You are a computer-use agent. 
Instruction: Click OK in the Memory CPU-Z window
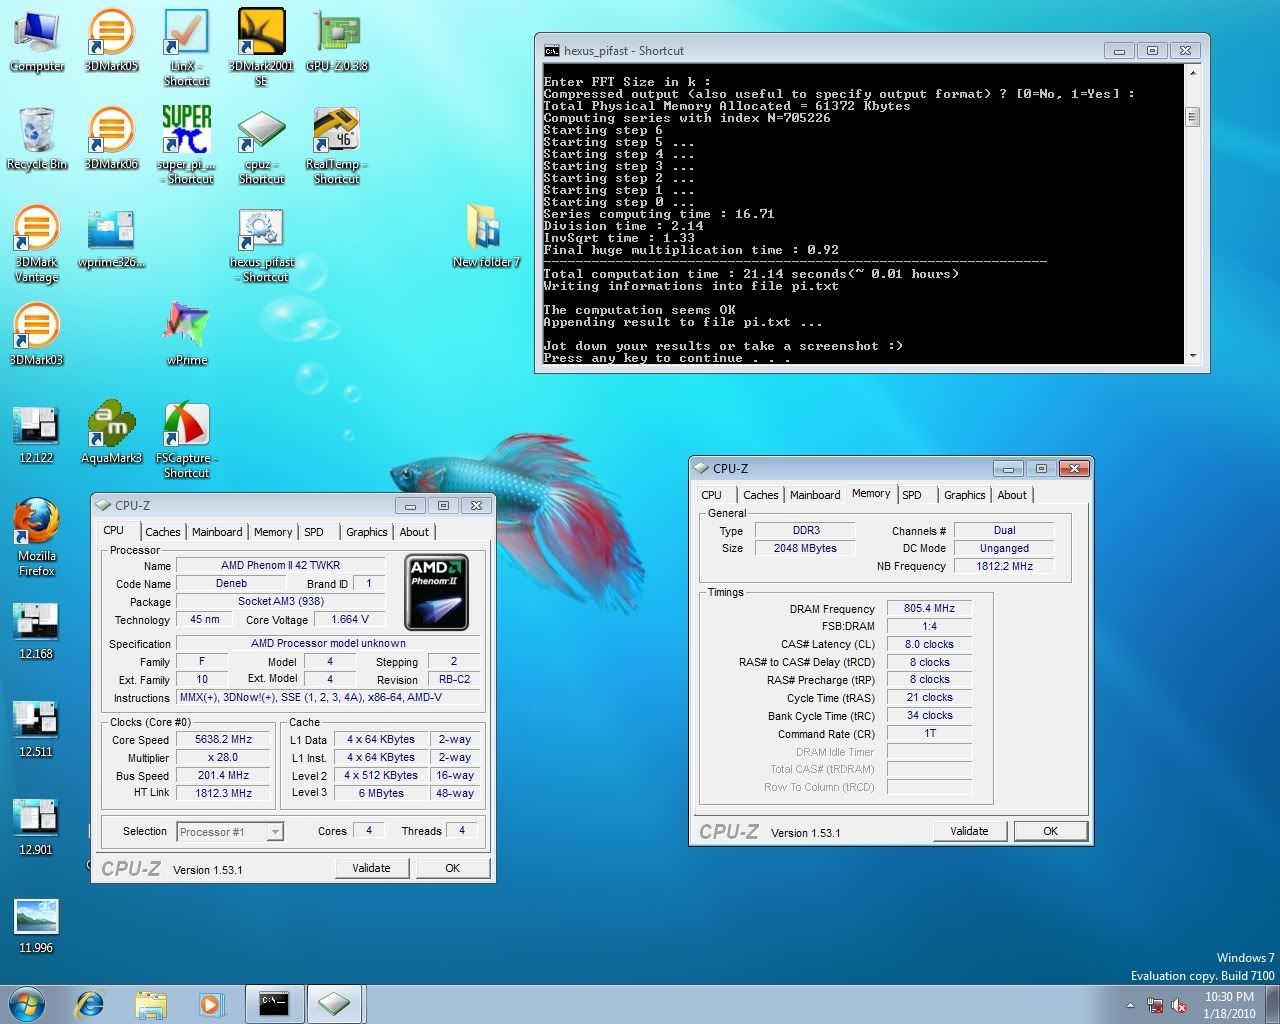point(1050,831)
